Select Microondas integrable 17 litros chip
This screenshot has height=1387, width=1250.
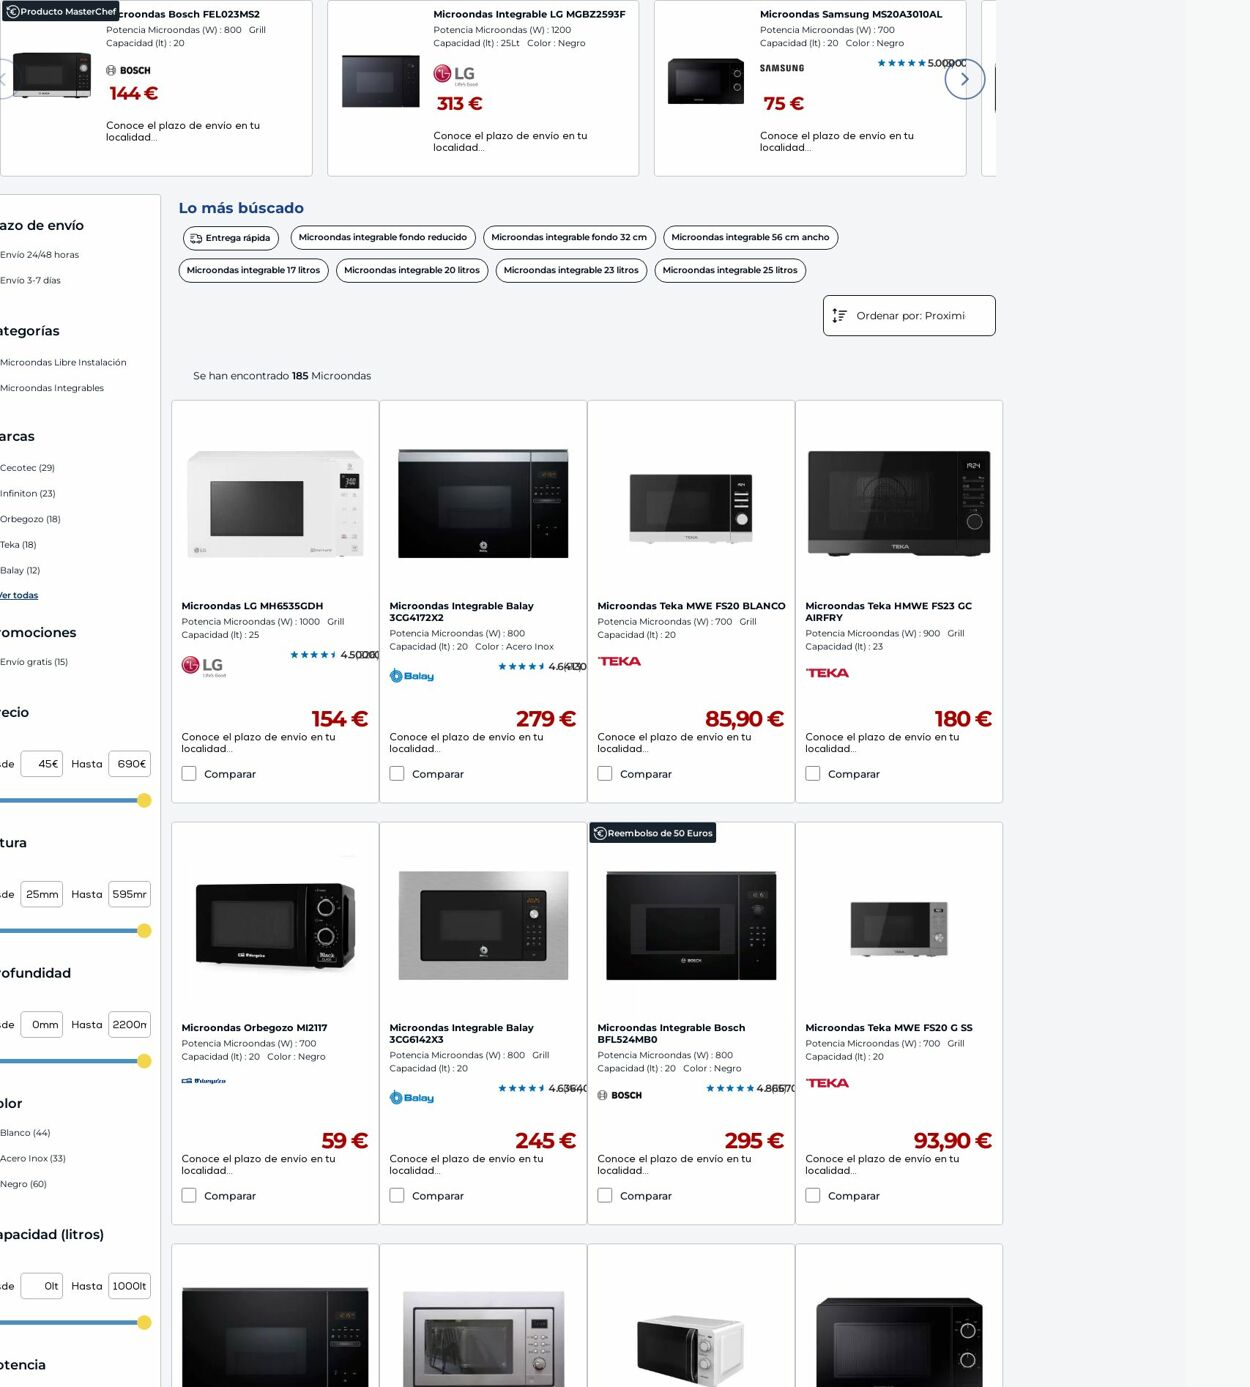coord(254,271)
